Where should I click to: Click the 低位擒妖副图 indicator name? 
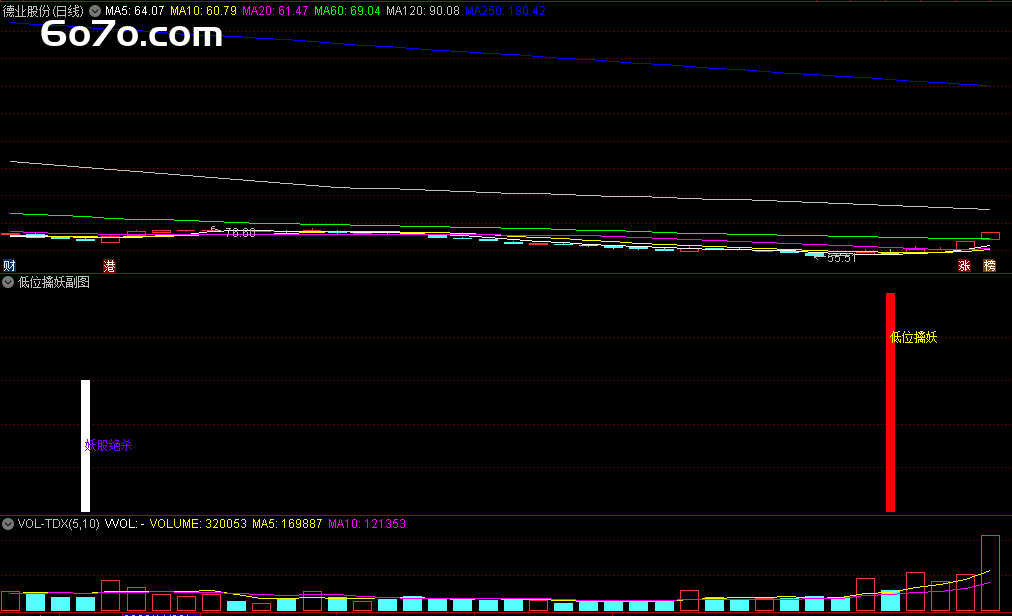pyautogui.click(x=54, y=283)
